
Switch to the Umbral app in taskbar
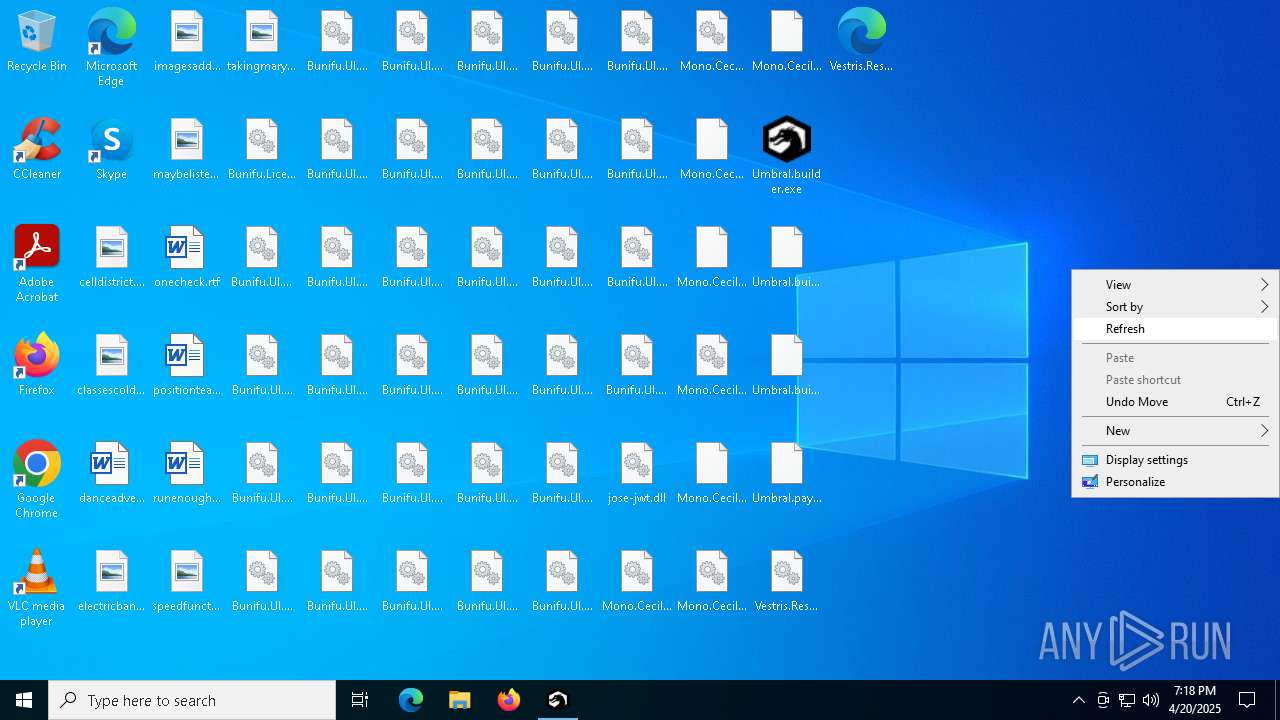pos(557,700)
